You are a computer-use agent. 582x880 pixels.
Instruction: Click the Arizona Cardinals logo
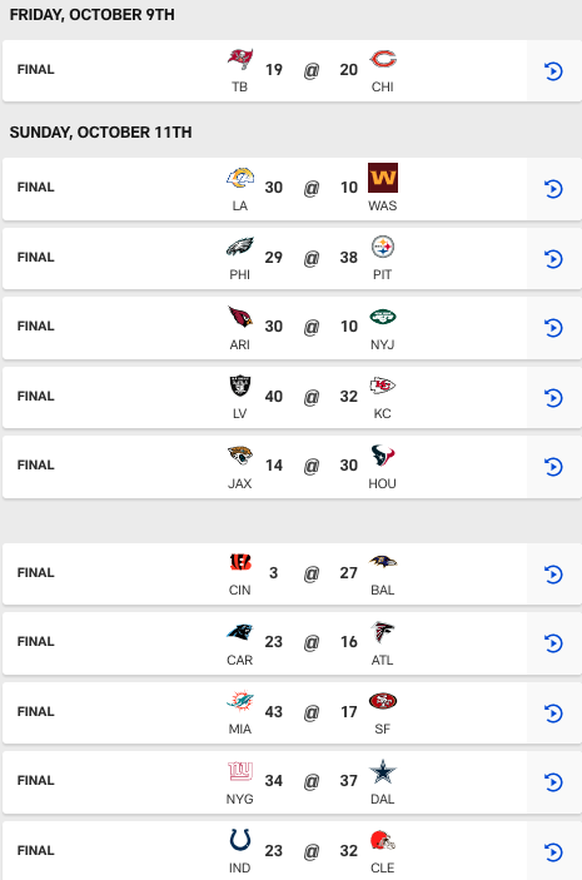tap(240, 317)
